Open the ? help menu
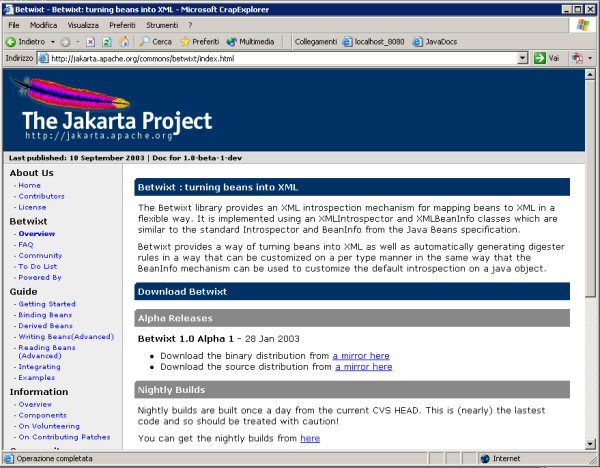The image size is (600, 468). 190,25
